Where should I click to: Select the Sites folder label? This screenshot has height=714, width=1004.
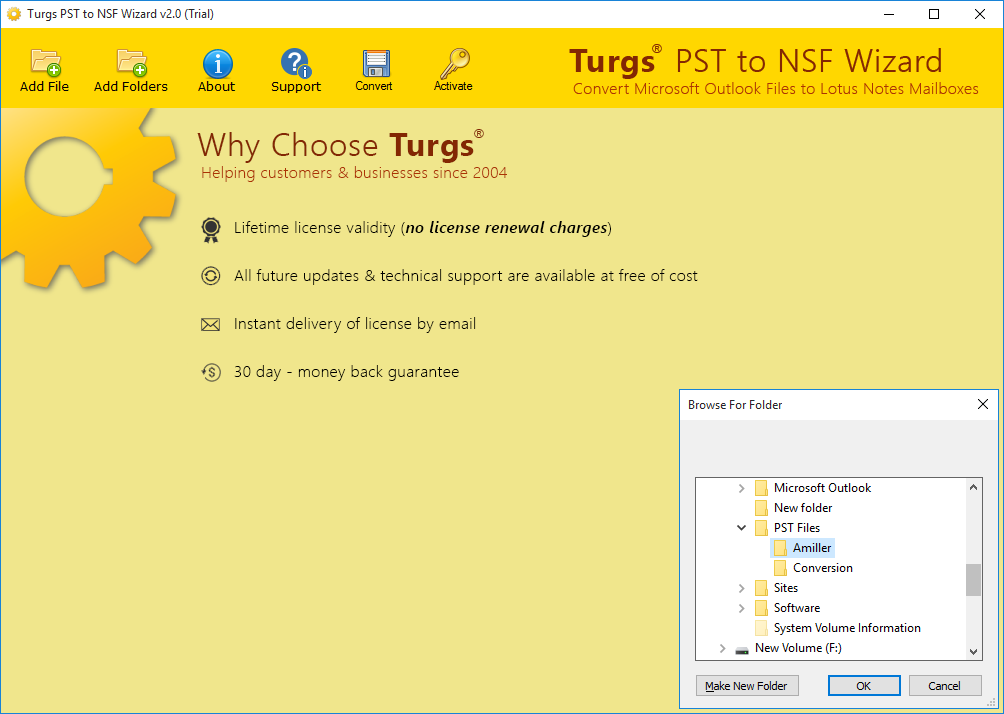coord(786,588)
